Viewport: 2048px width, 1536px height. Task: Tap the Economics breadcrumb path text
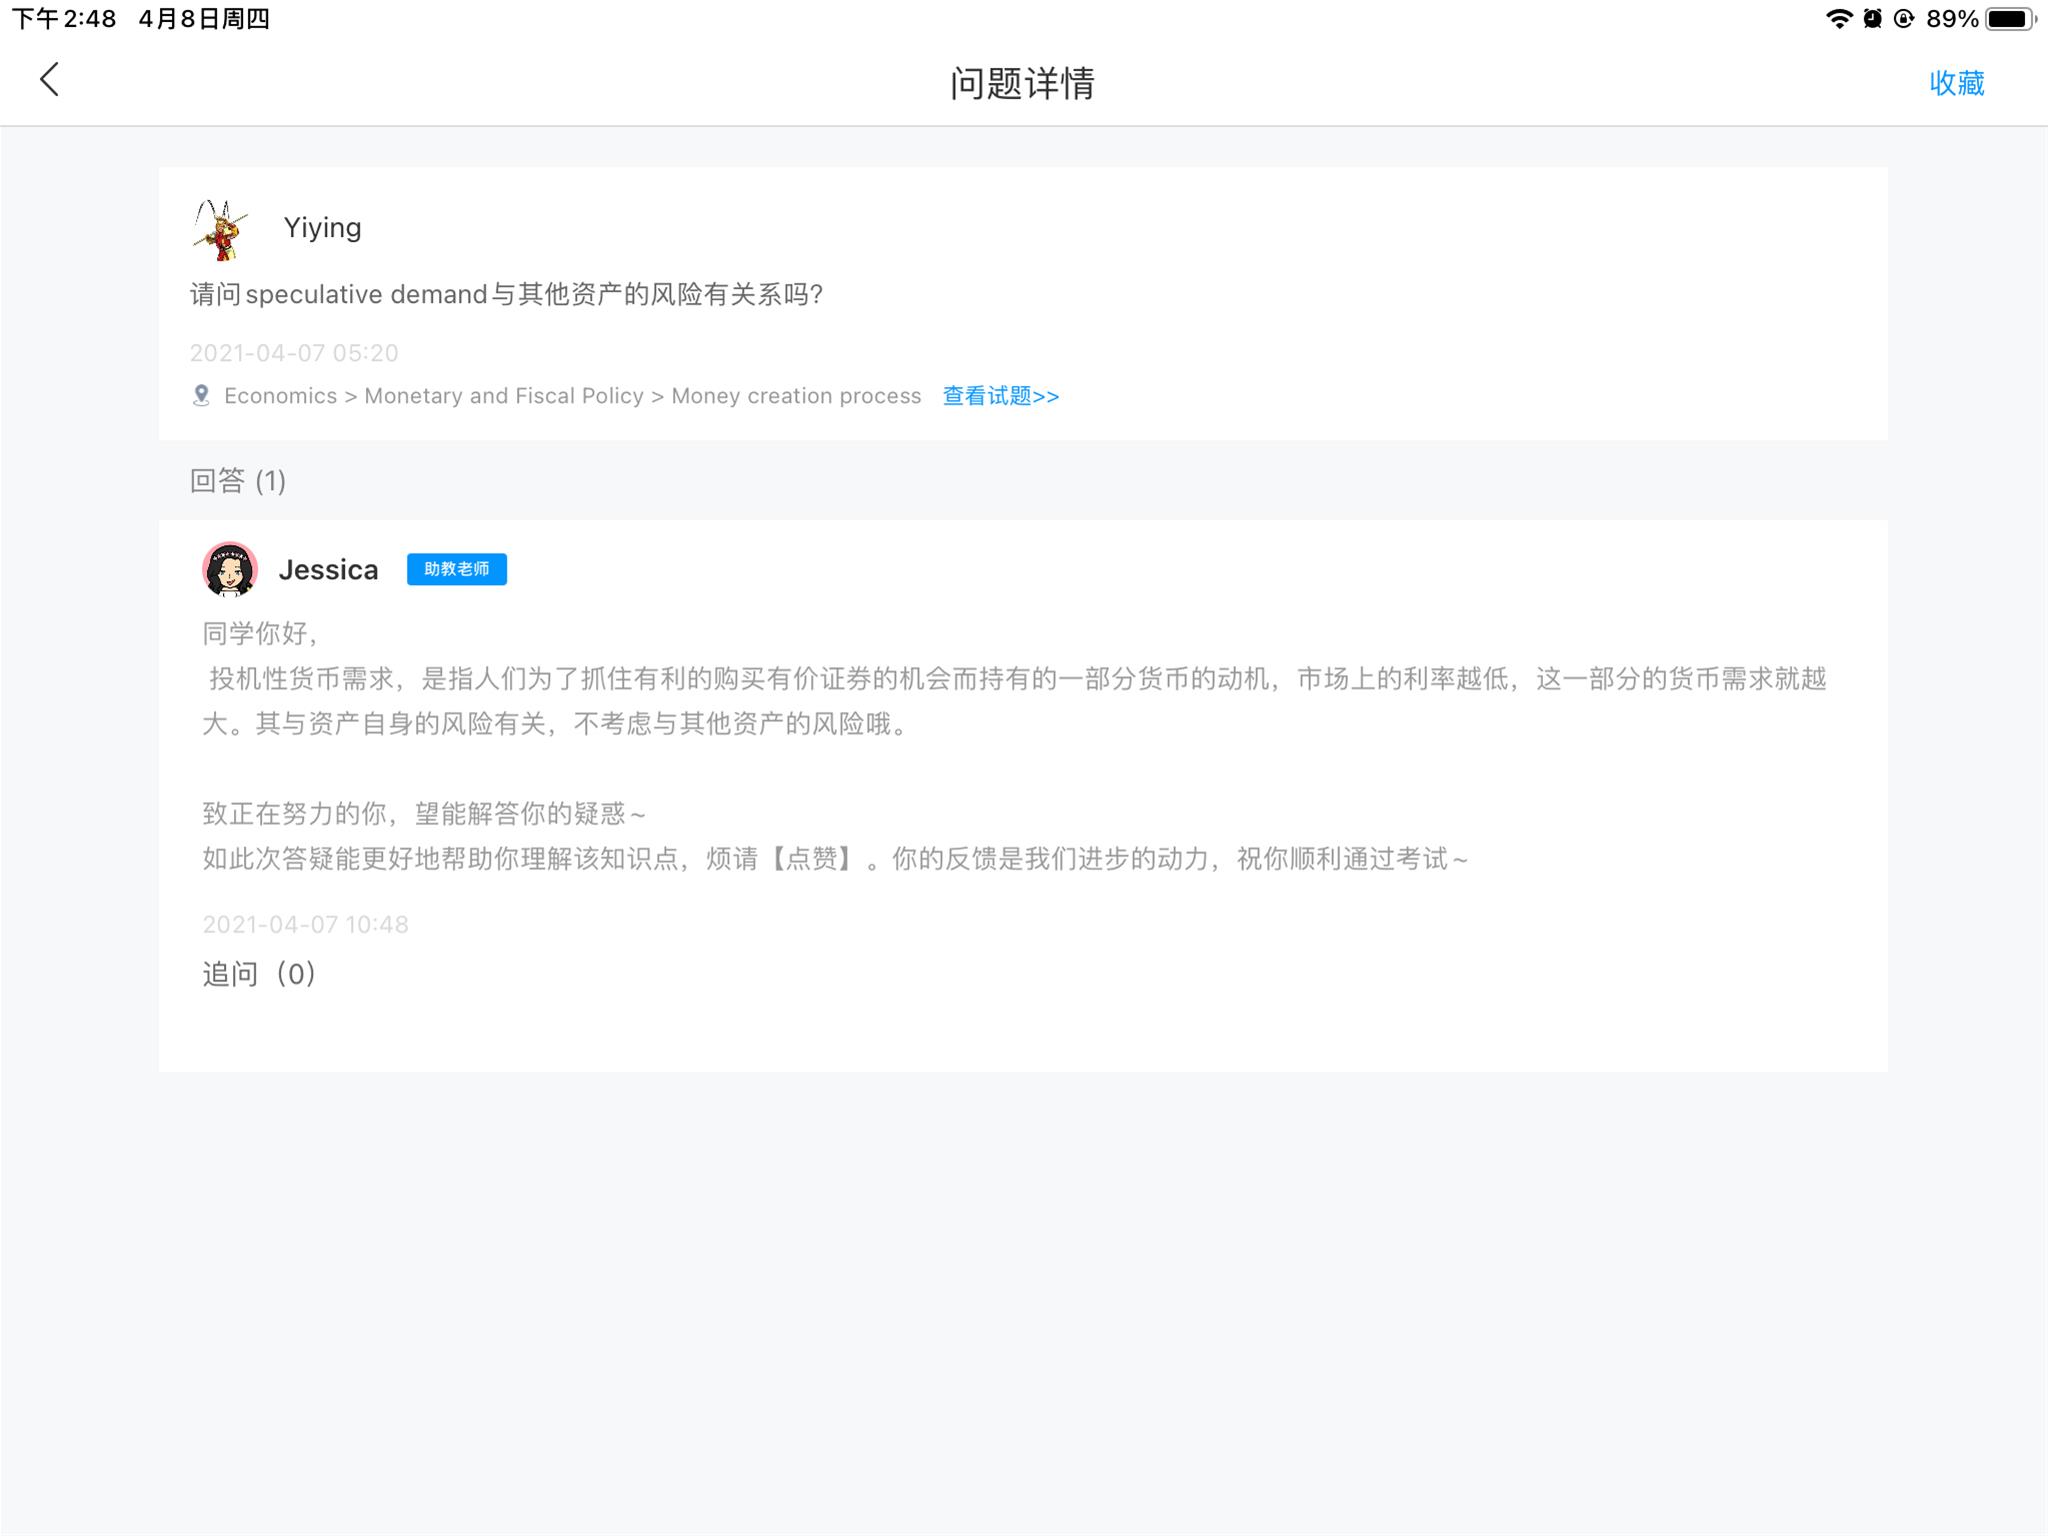pyautogui.click(x=572, y=396)
